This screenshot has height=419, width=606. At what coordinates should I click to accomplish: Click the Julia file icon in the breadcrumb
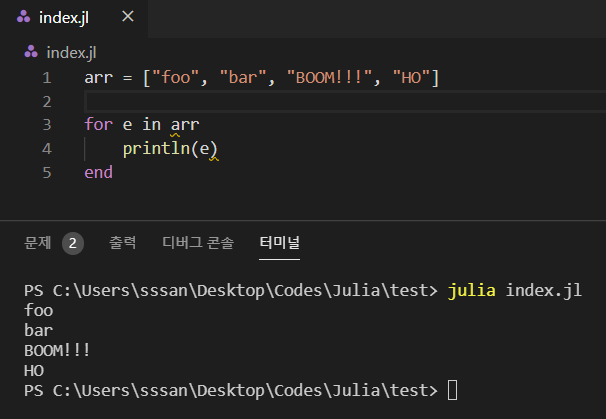coord(32,52)
